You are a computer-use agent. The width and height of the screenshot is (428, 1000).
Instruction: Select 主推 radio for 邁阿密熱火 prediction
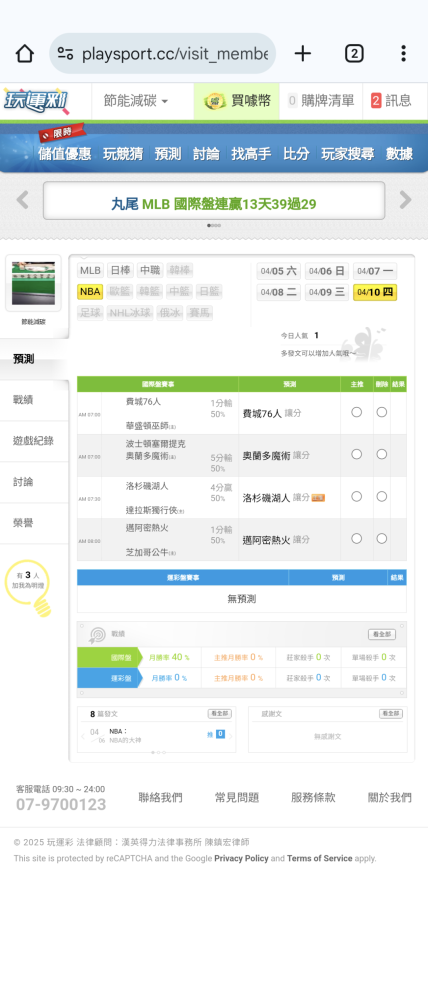coord(357,539)
